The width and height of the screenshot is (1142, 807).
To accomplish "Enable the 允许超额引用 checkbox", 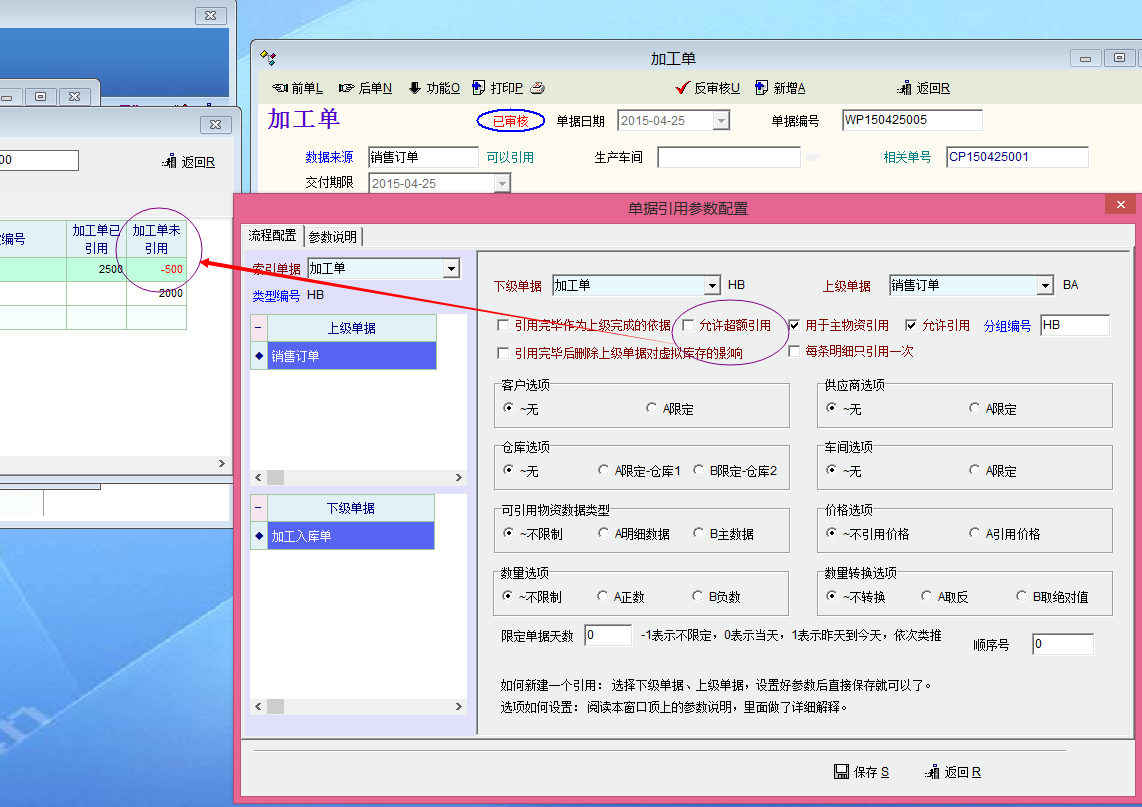I will tap(688, 325).
